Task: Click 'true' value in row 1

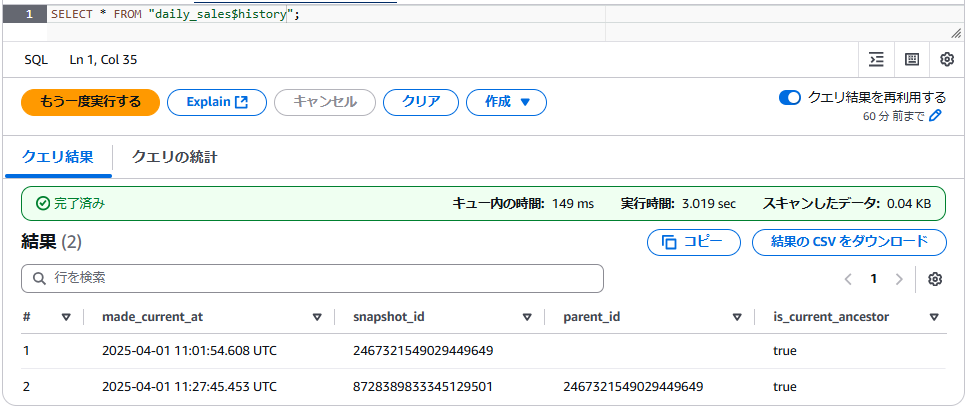Action: 785,351
